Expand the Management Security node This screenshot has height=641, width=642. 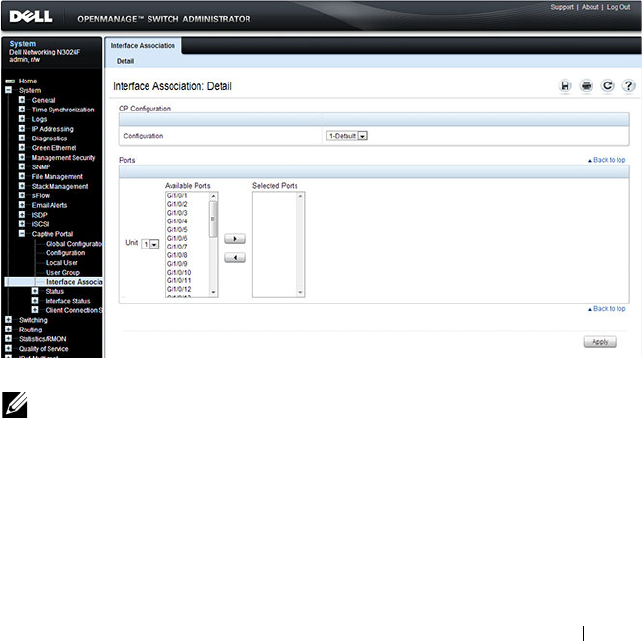(22, 157)
